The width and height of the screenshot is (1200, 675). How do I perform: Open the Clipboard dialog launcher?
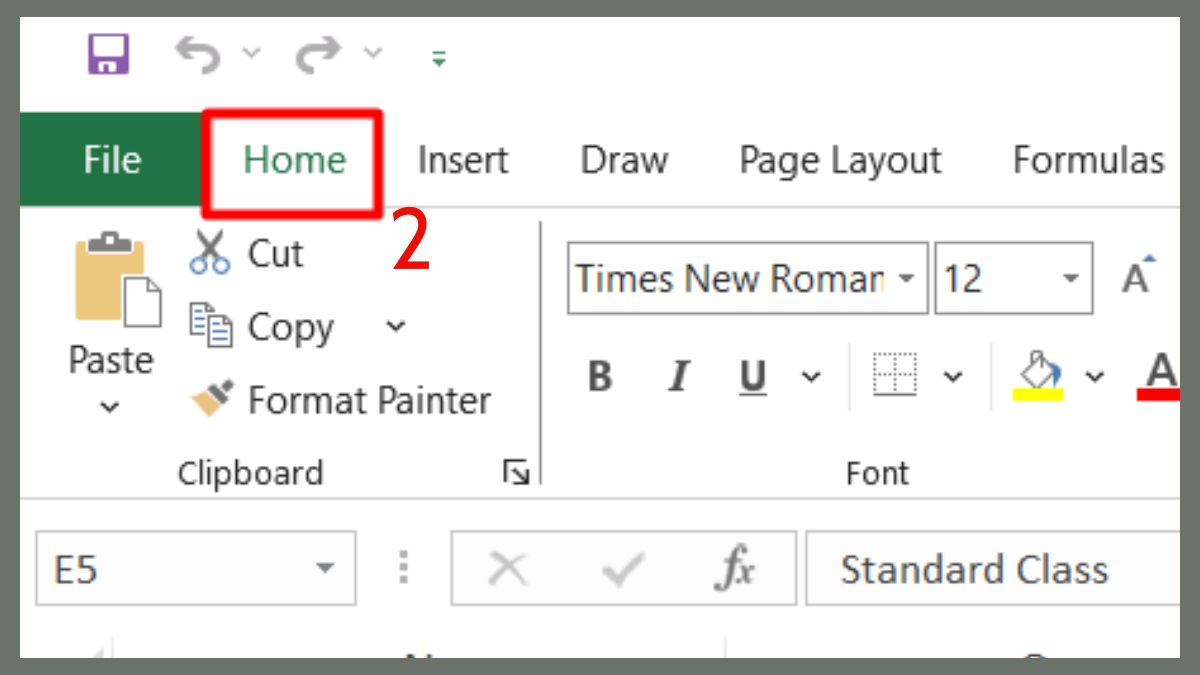click(516, 471)
